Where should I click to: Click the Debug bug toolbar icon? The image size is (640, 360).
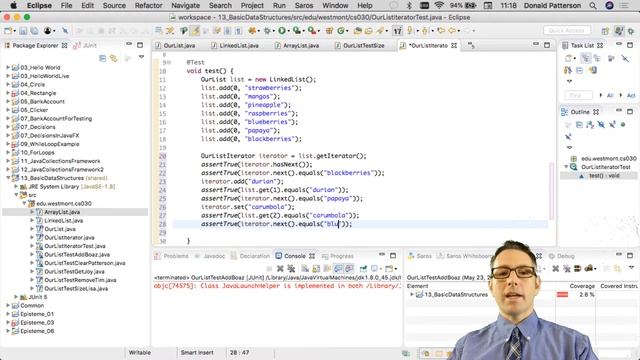pyautogui.click(x=267, y=31)
